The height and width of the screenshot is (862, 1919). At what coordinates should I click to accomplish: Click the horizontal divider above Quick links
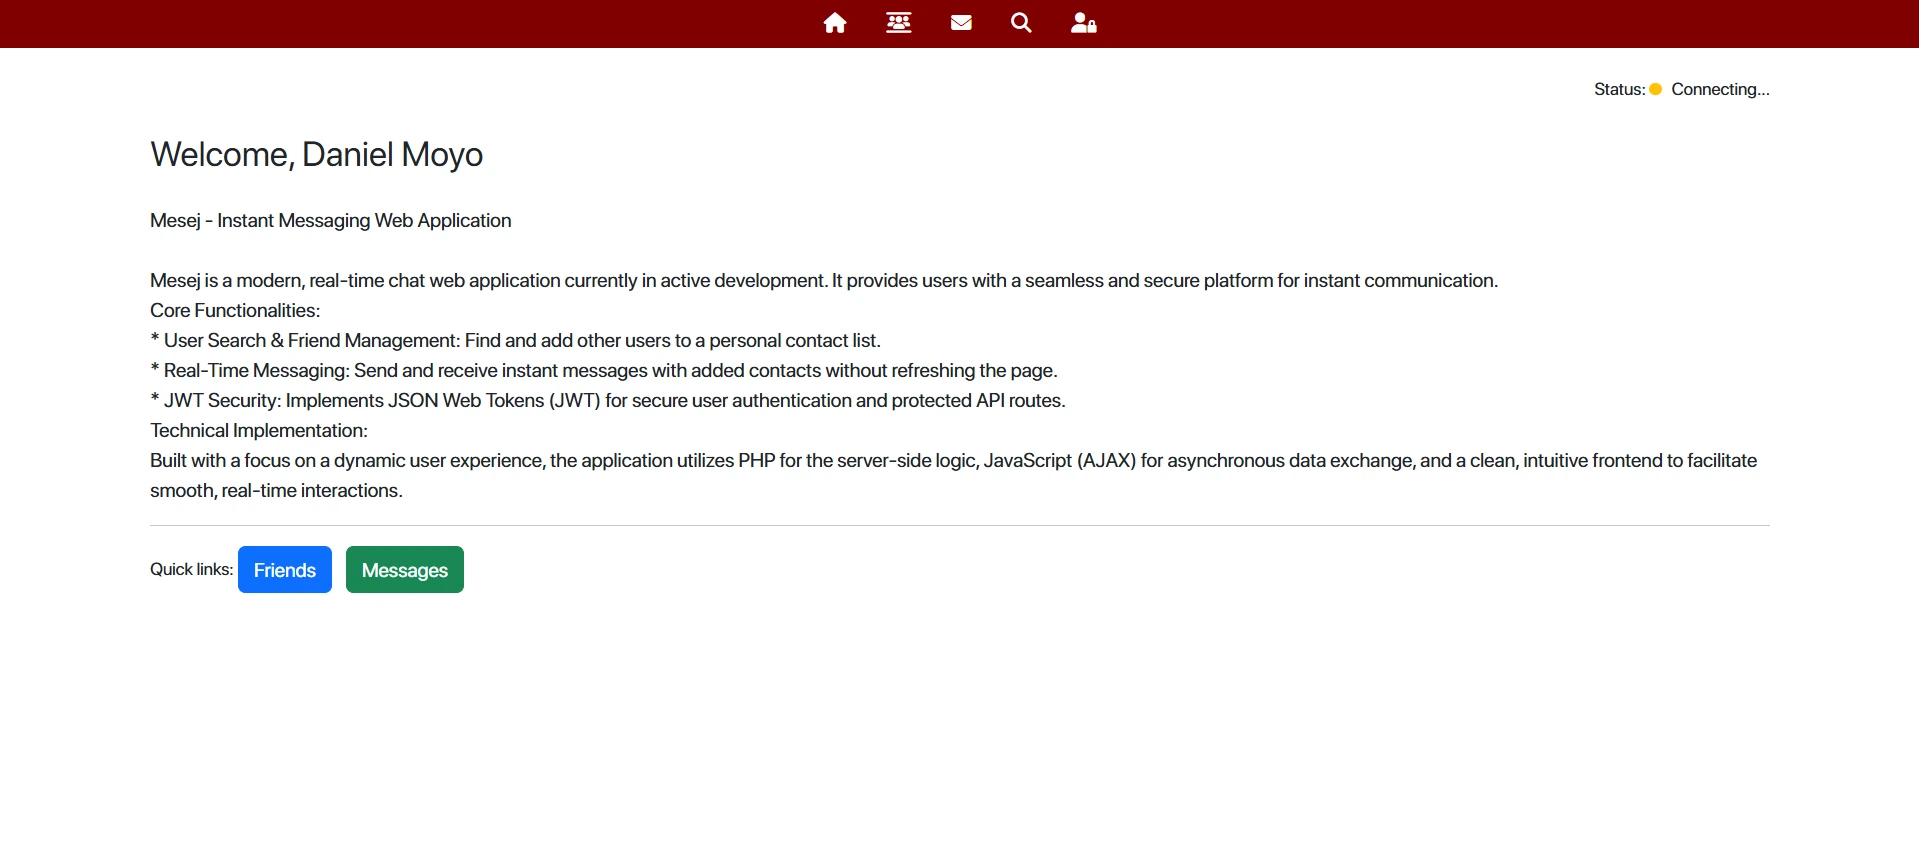[x=959, y=525]
